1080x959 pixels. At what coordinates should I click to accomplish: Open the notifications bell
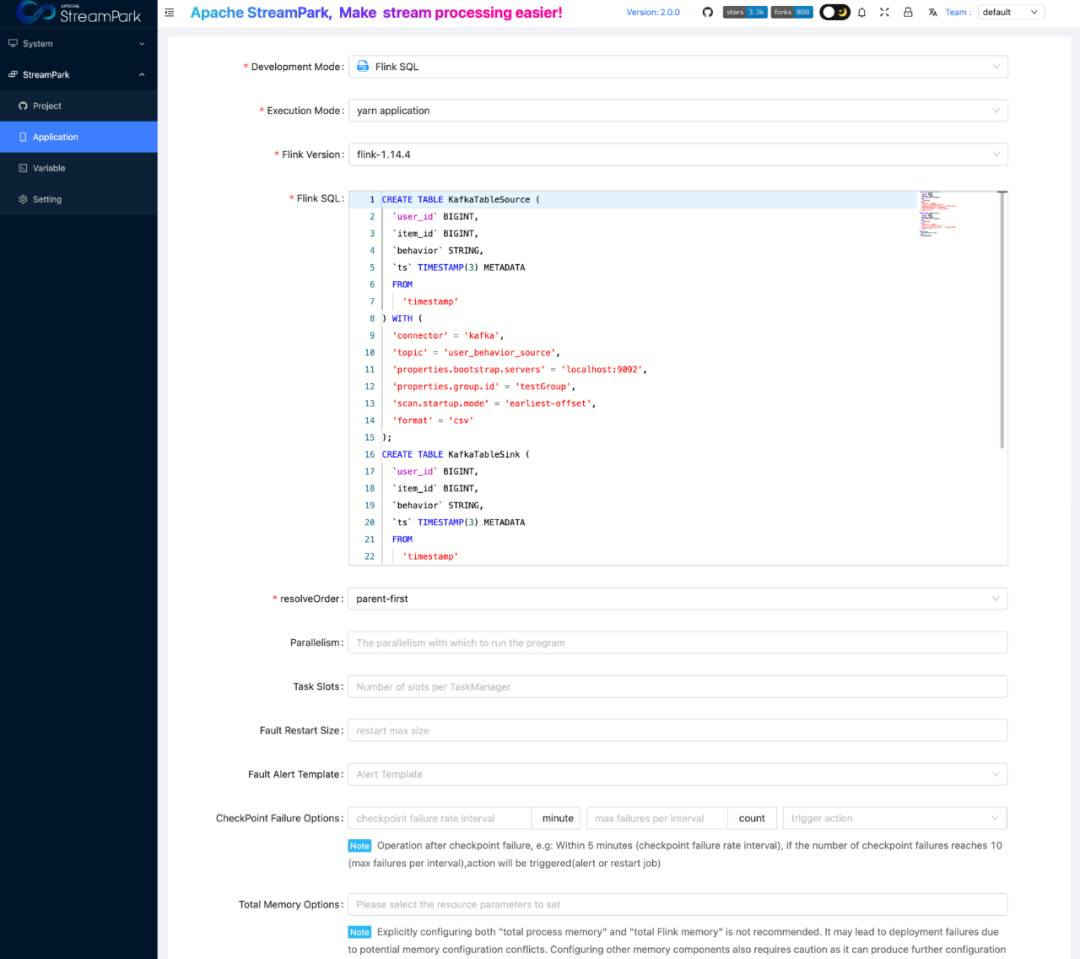pos(862,12)
